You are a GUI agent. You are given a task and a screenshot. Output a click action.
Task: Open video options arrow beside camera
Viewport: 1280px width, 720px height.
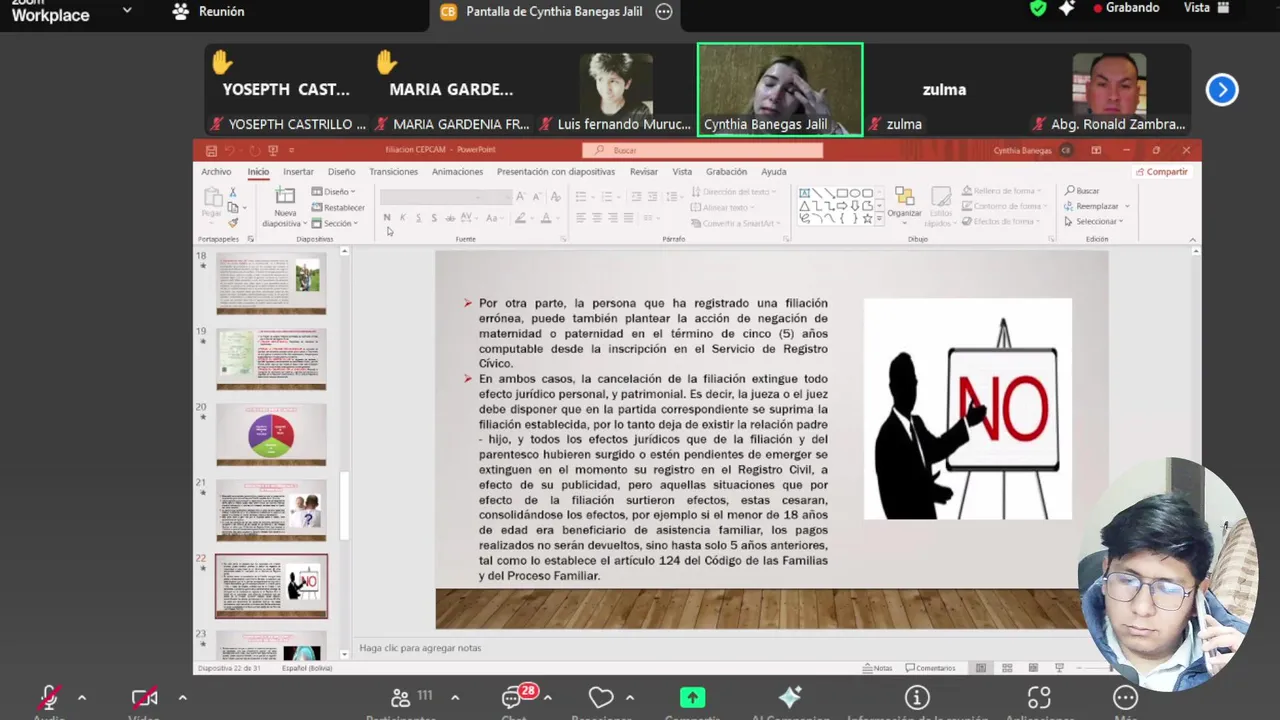pos(182,697)
